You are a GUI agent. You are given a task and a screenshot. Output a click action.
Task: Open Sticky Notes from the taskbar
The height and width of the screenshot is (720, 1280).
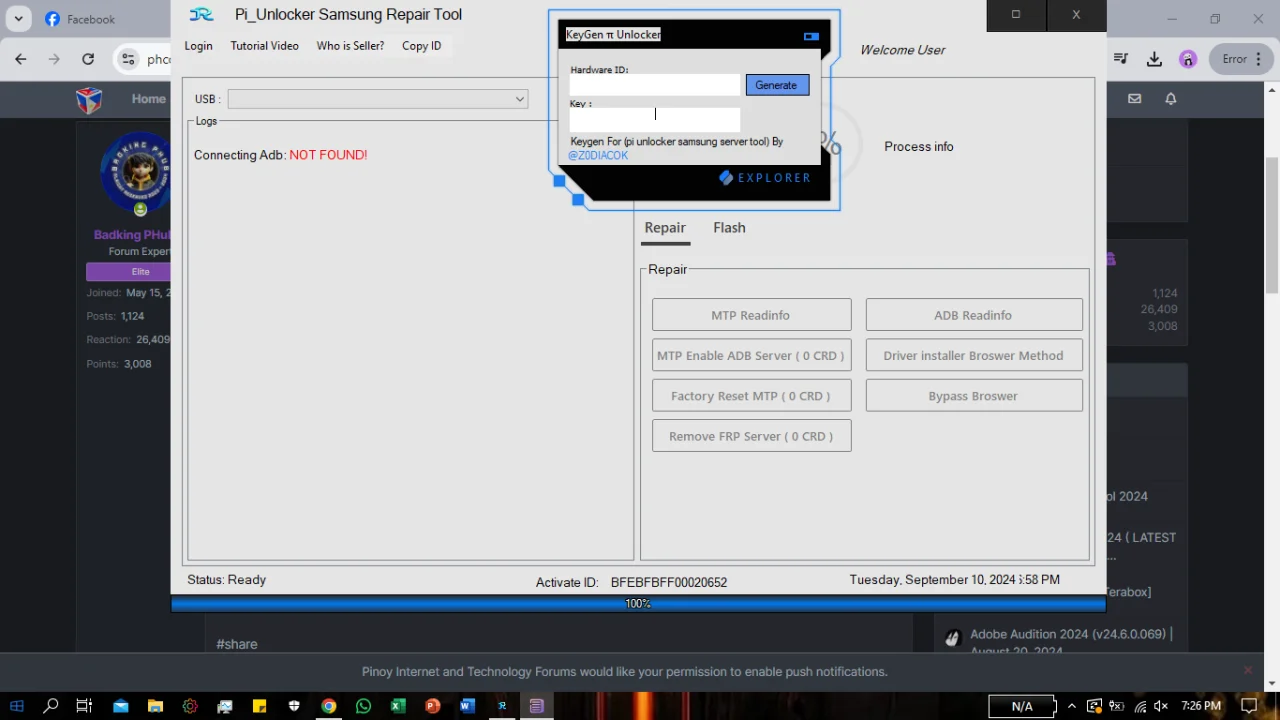259,706
